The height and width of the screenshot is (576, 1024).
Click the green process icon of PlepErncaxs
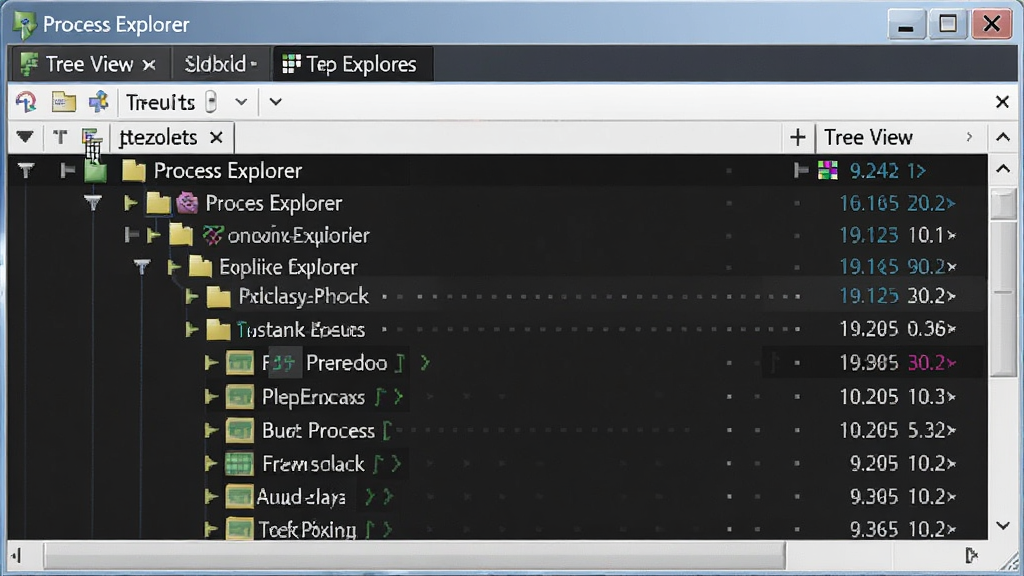point(240,396)
